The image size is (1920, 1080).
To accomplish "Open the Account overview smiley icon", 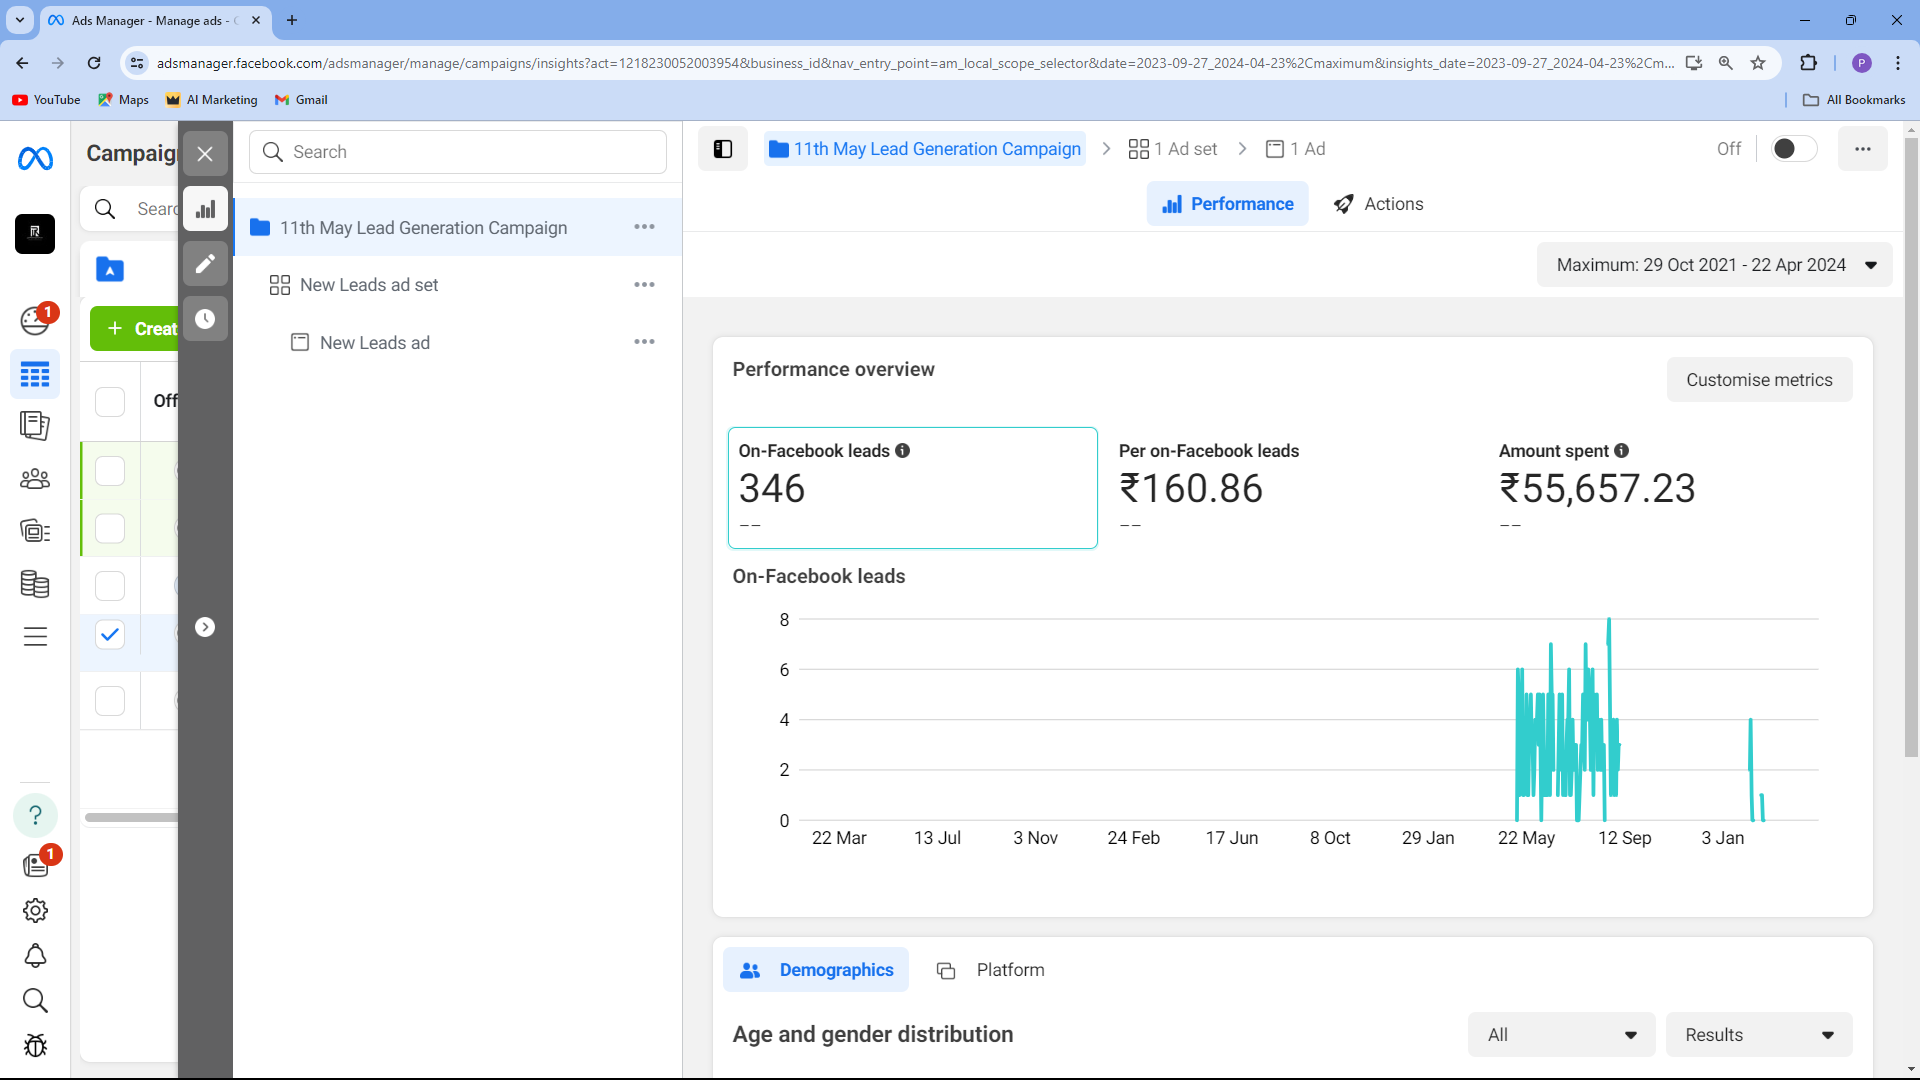I will [x=35, y=320].
